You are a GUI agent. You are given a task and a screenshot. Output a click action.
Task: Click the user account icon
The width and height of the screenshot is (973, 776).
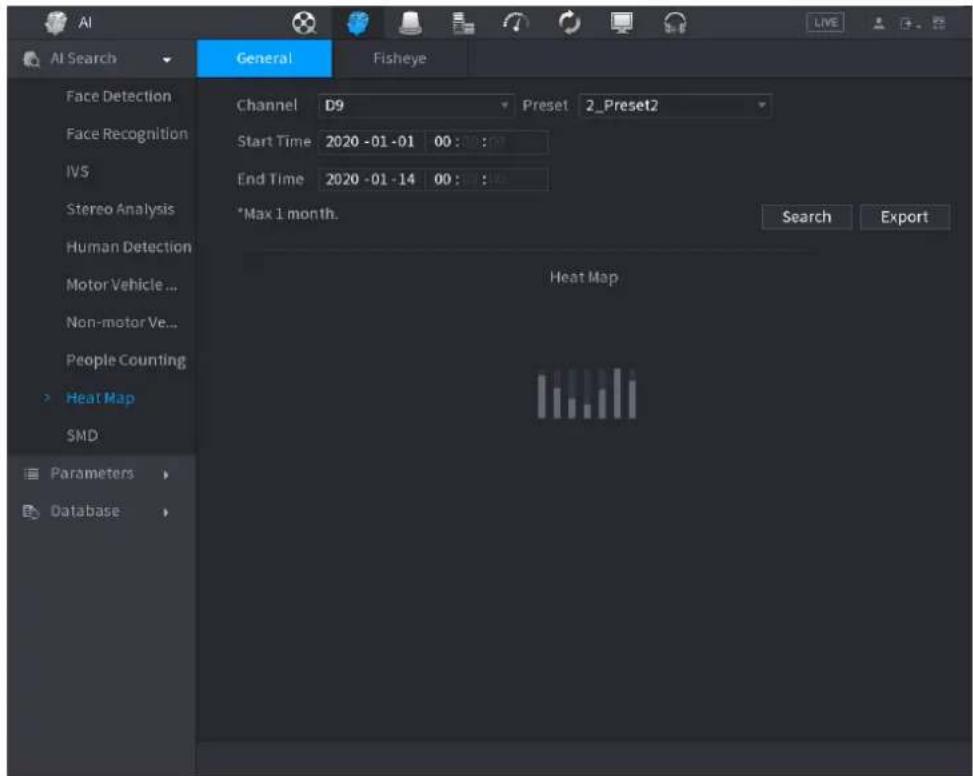pyautogui.click(x=879, y=24)
